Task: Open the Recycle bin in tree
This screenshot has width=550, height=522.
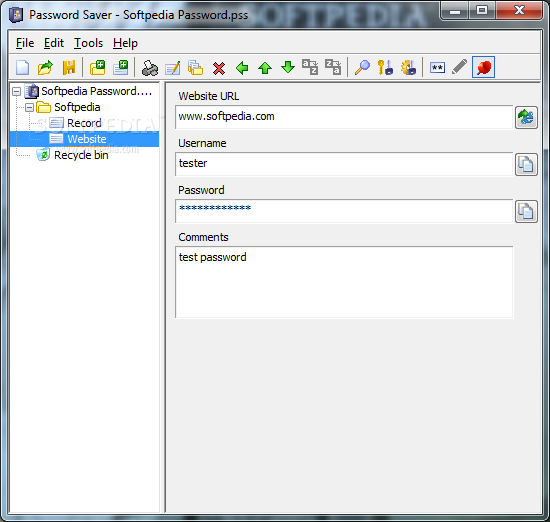Action: click(x=81, y=155)
